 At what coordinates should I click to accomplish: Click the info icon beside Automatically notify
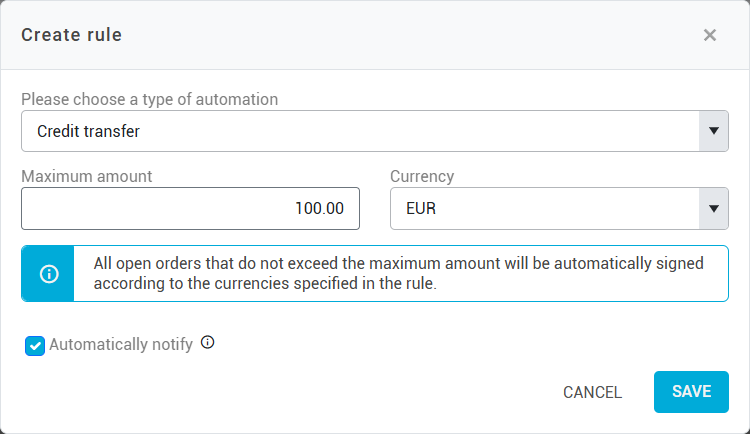pyautogui.click(x=208, y=342)
